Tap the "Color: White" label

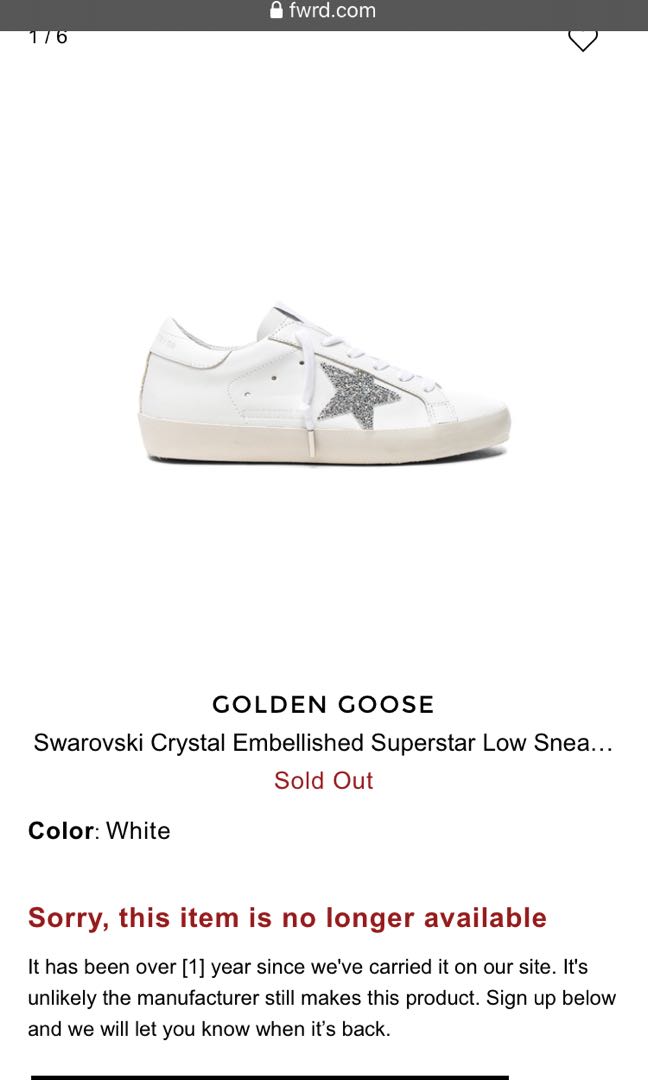[97, 830]
